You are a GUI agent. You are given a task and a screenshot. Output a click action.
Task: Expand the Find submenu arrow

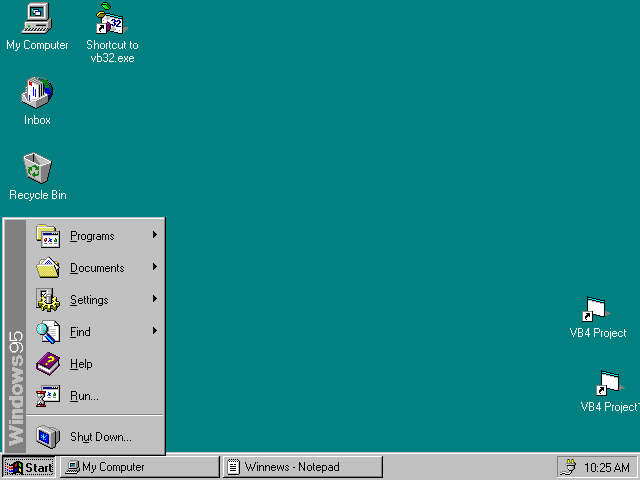coord(155,332)
